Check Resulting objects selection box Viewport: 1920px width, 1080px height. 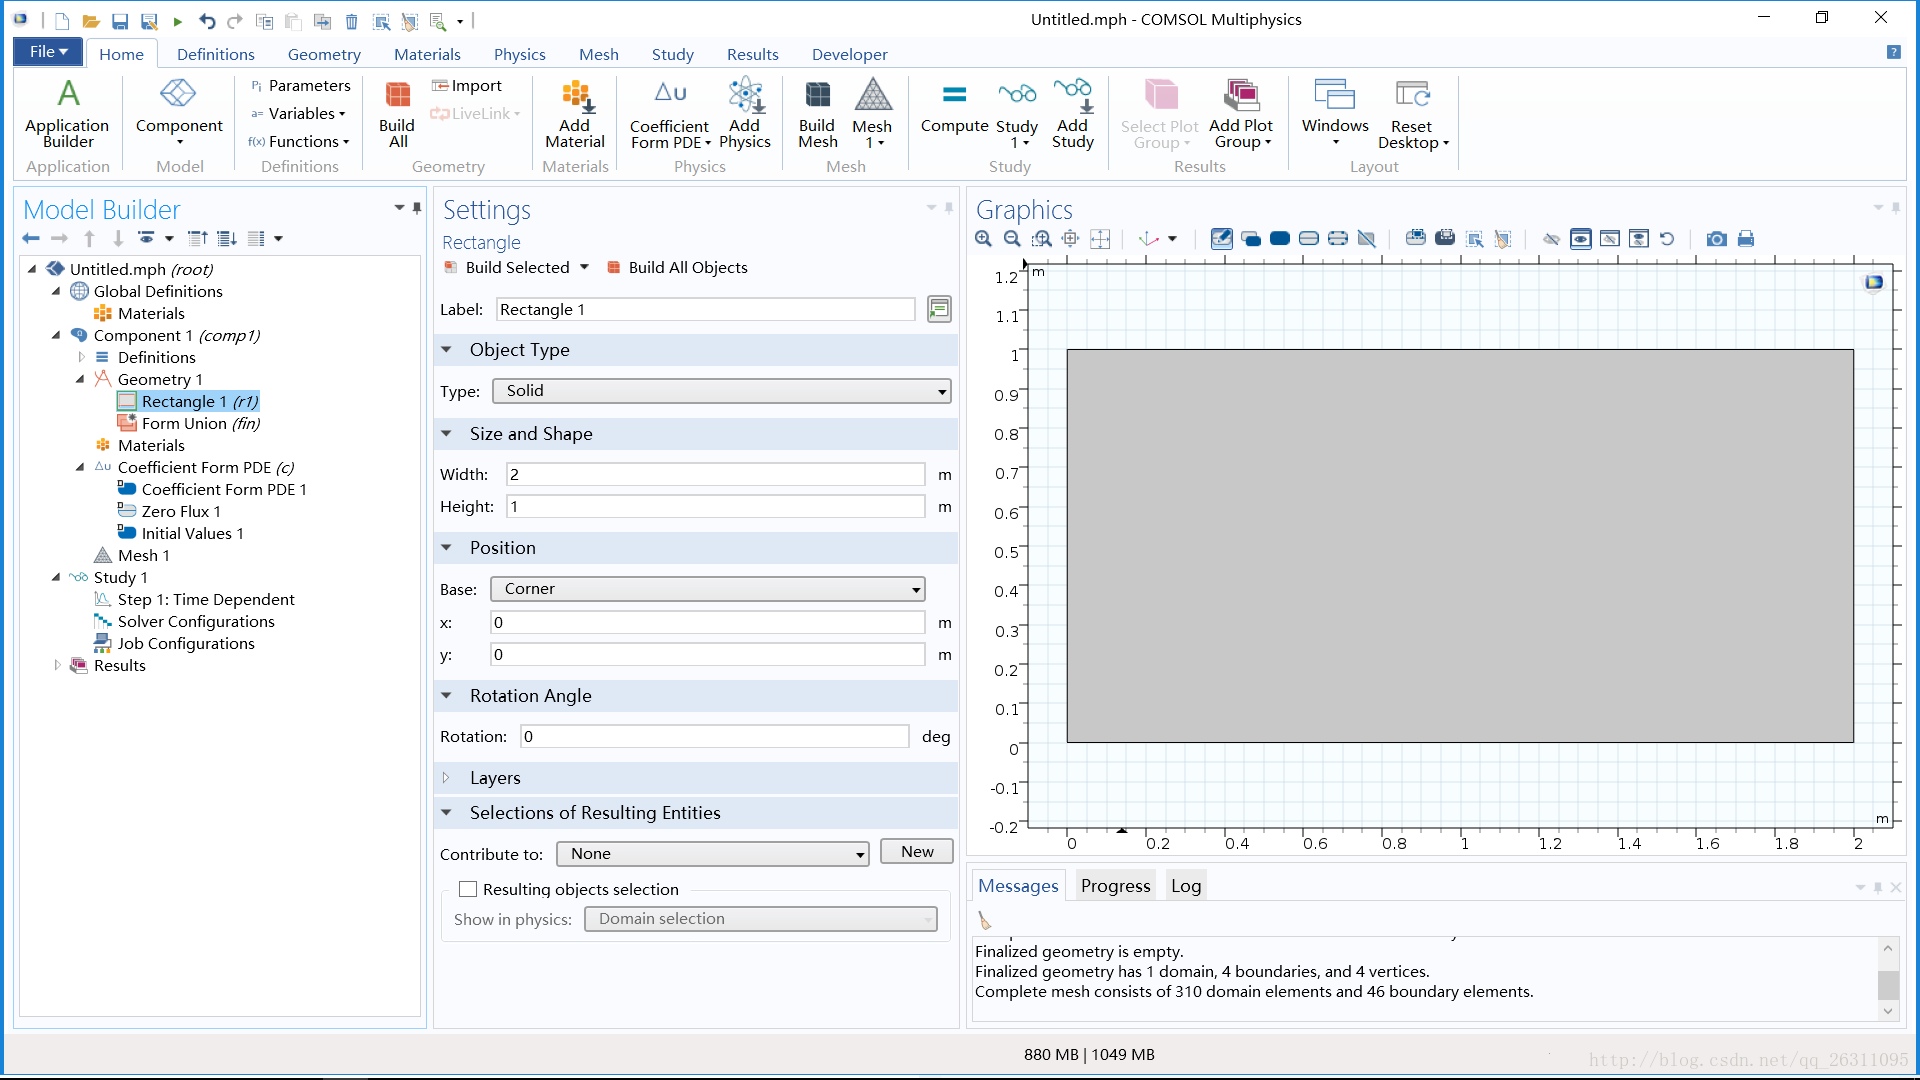[468, 889]
